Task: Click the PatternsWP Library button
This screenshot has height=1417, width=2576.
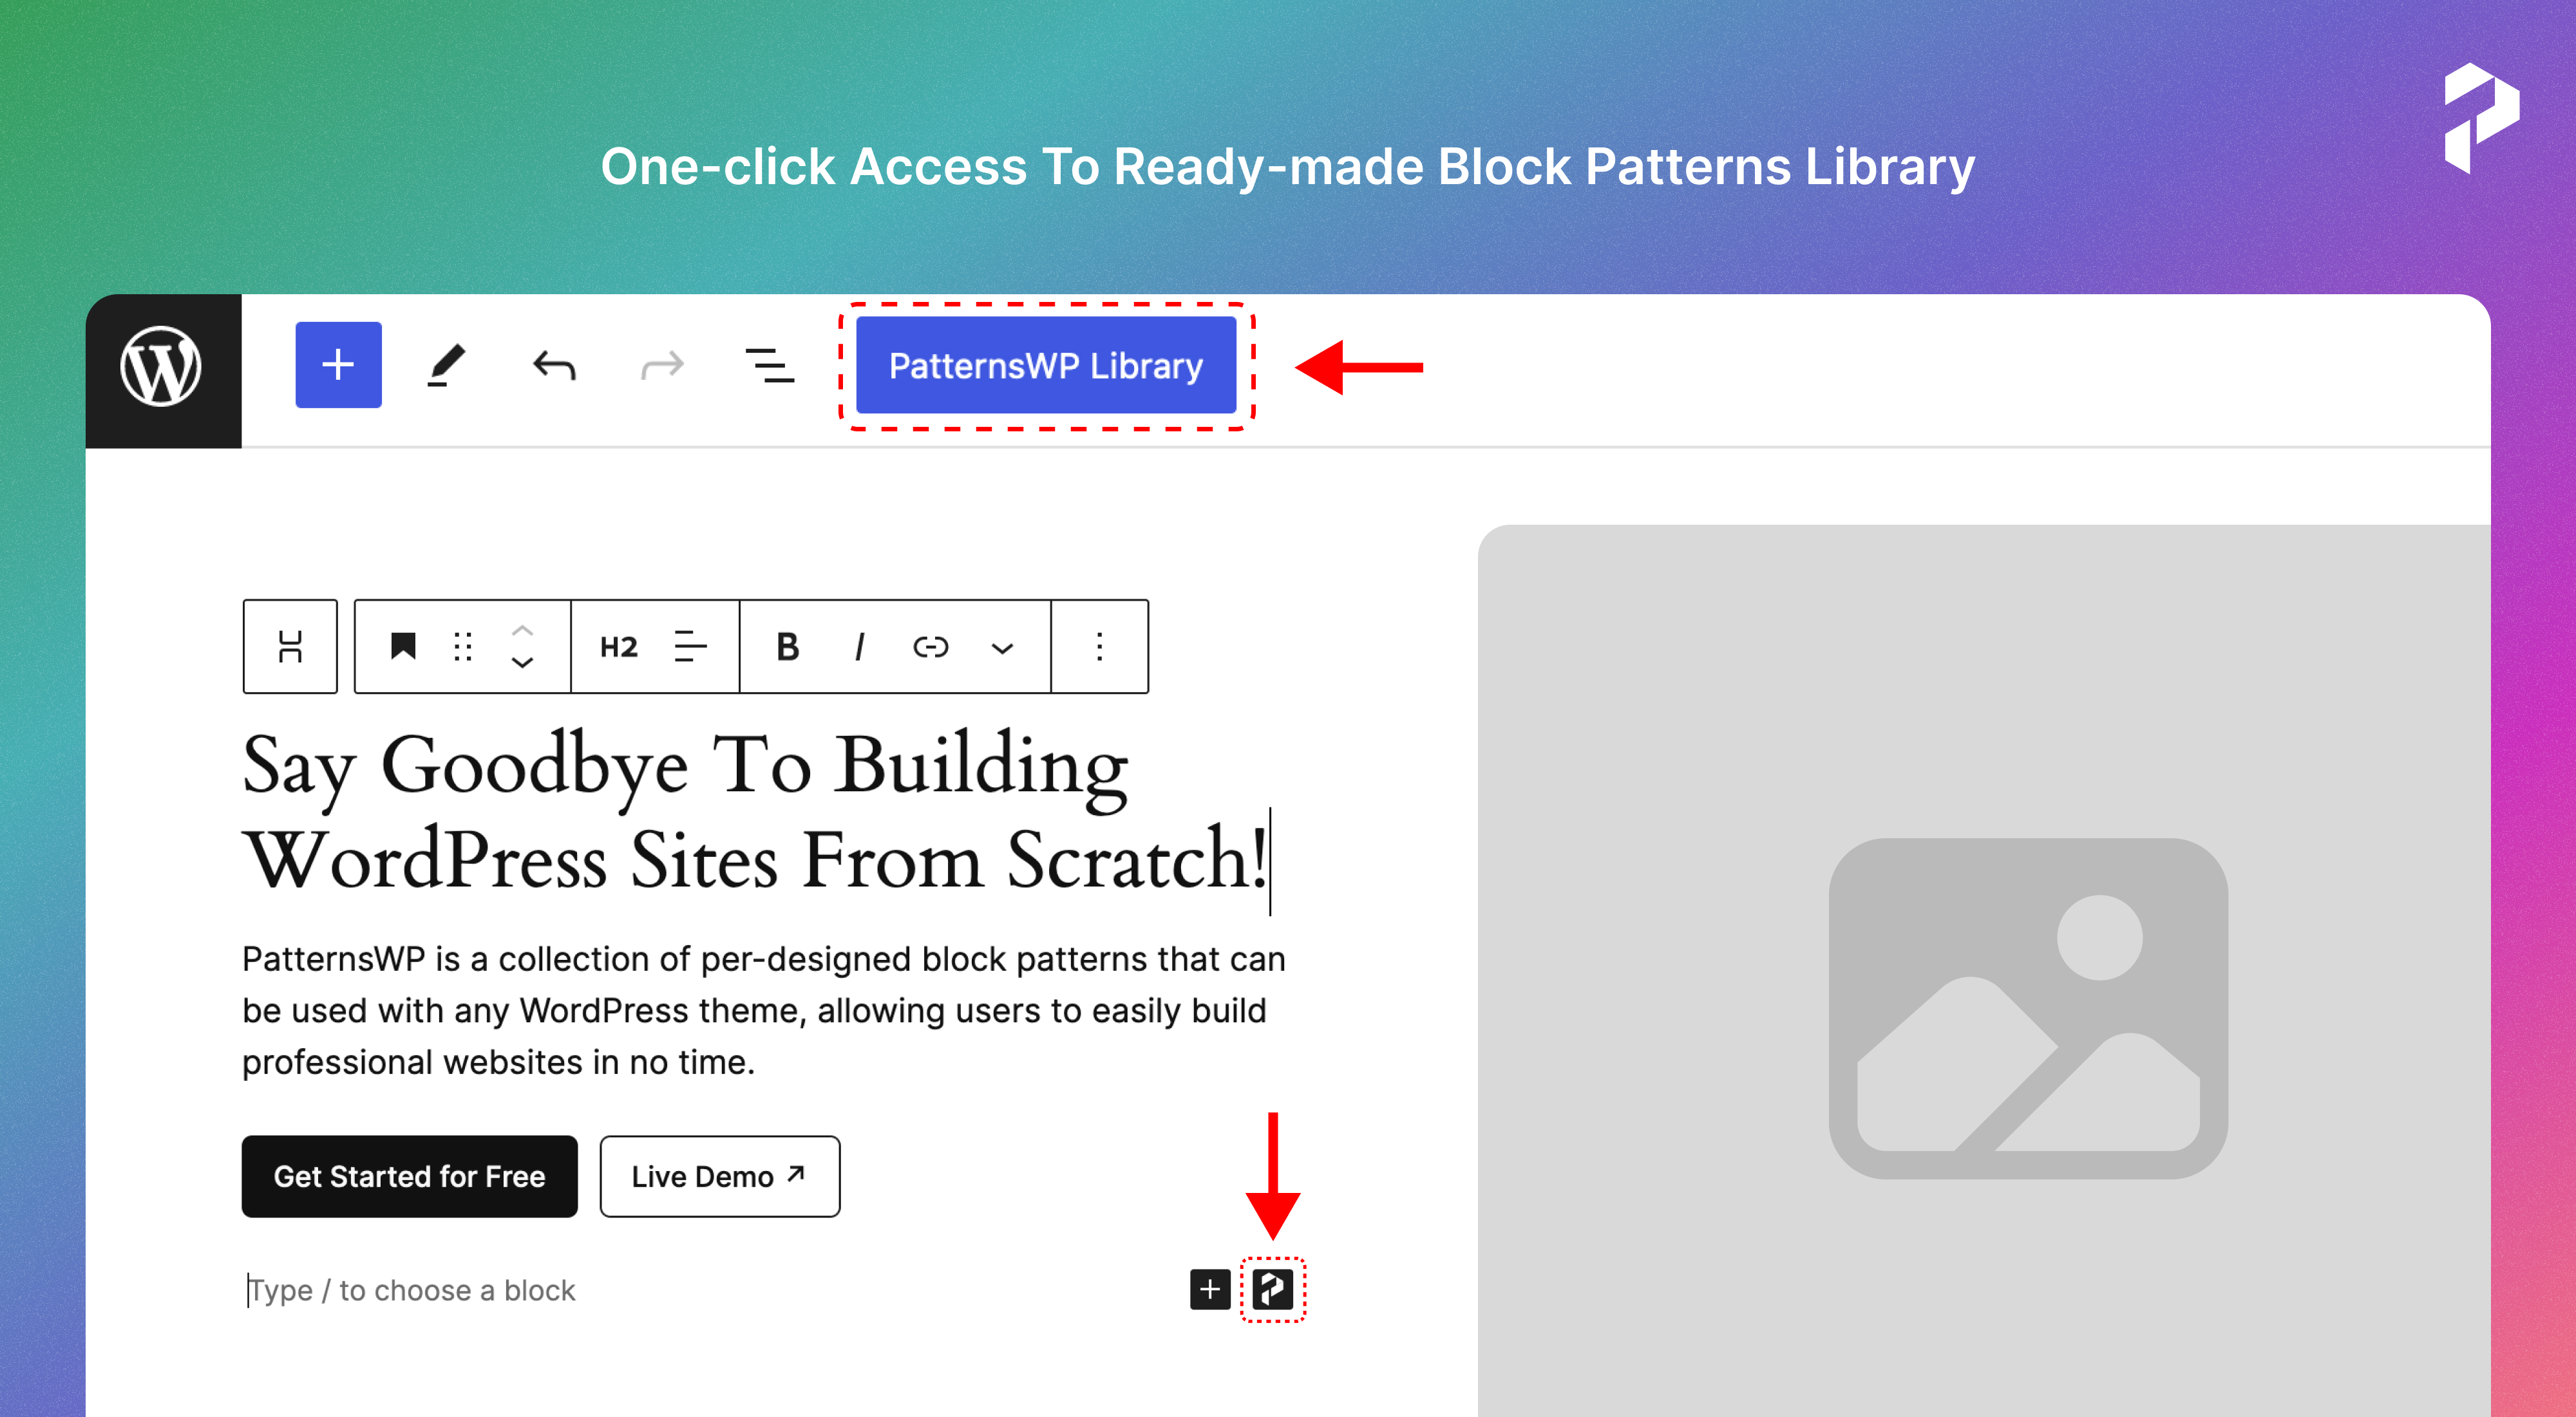Action: coord(1042,366)
